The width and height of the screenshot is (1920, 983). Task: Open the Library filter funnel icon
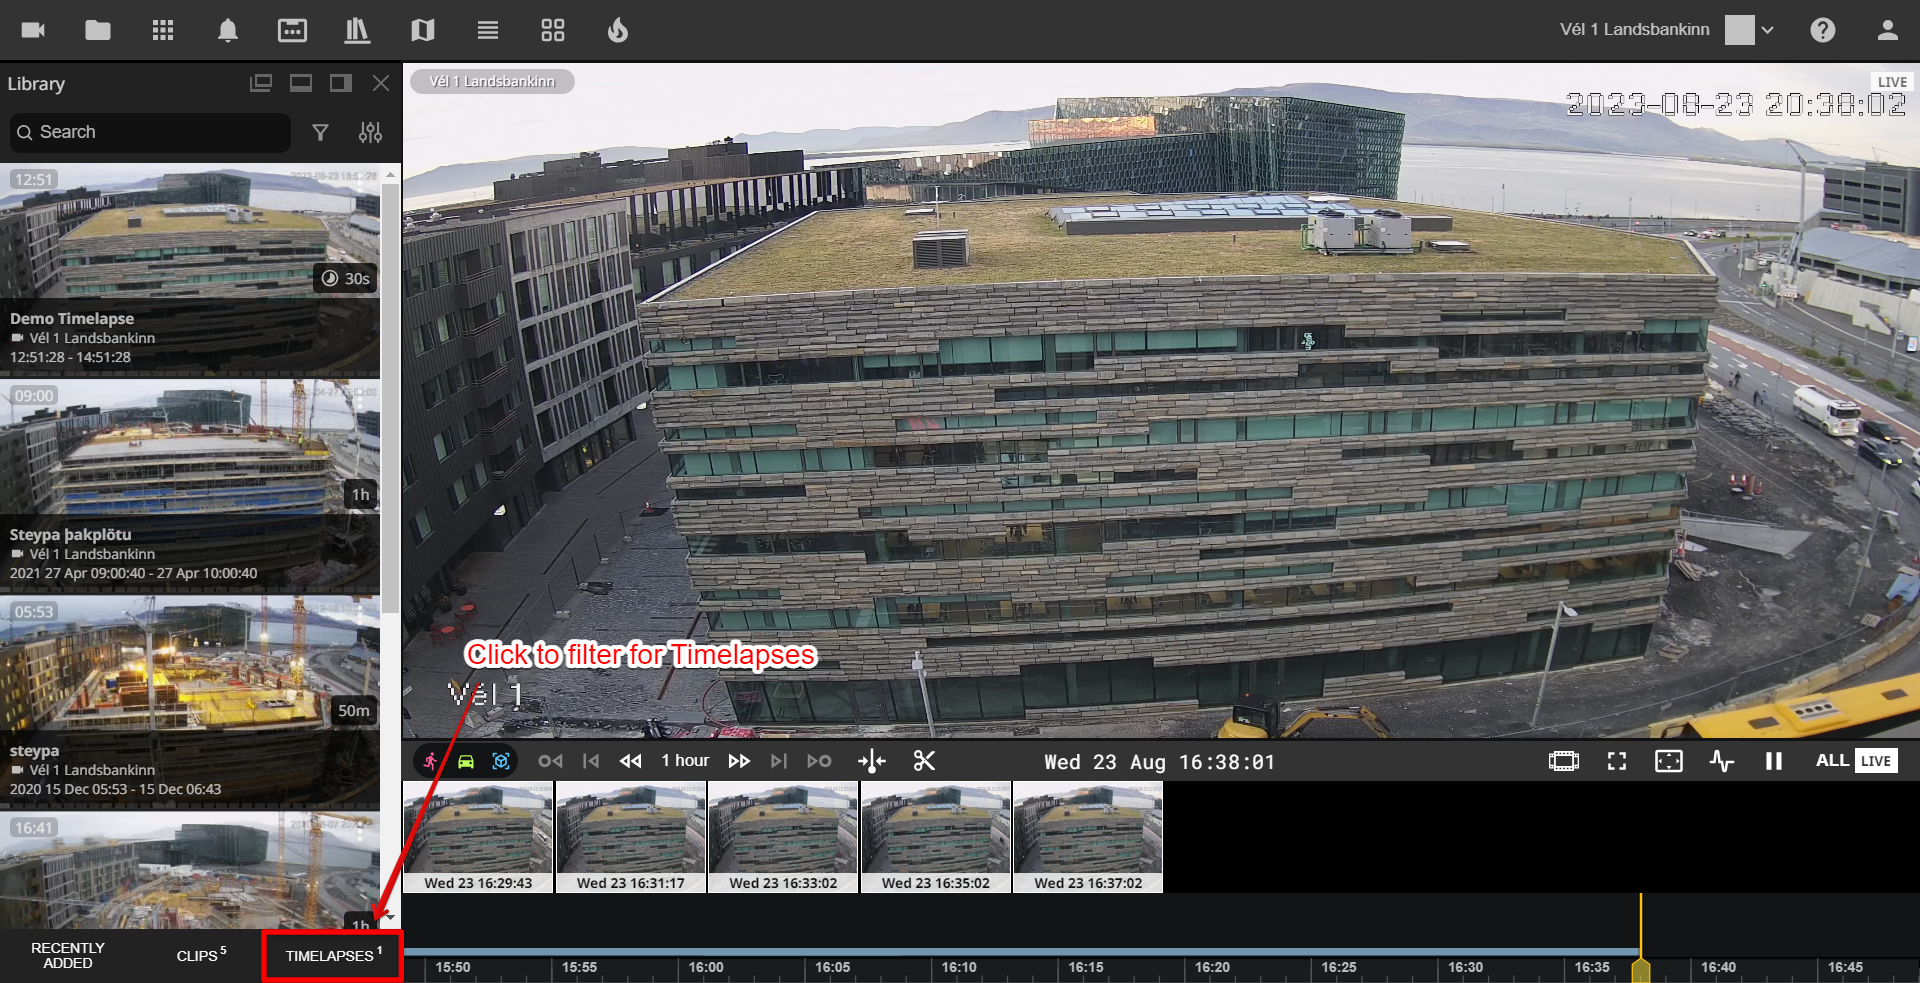coord(320,132)
